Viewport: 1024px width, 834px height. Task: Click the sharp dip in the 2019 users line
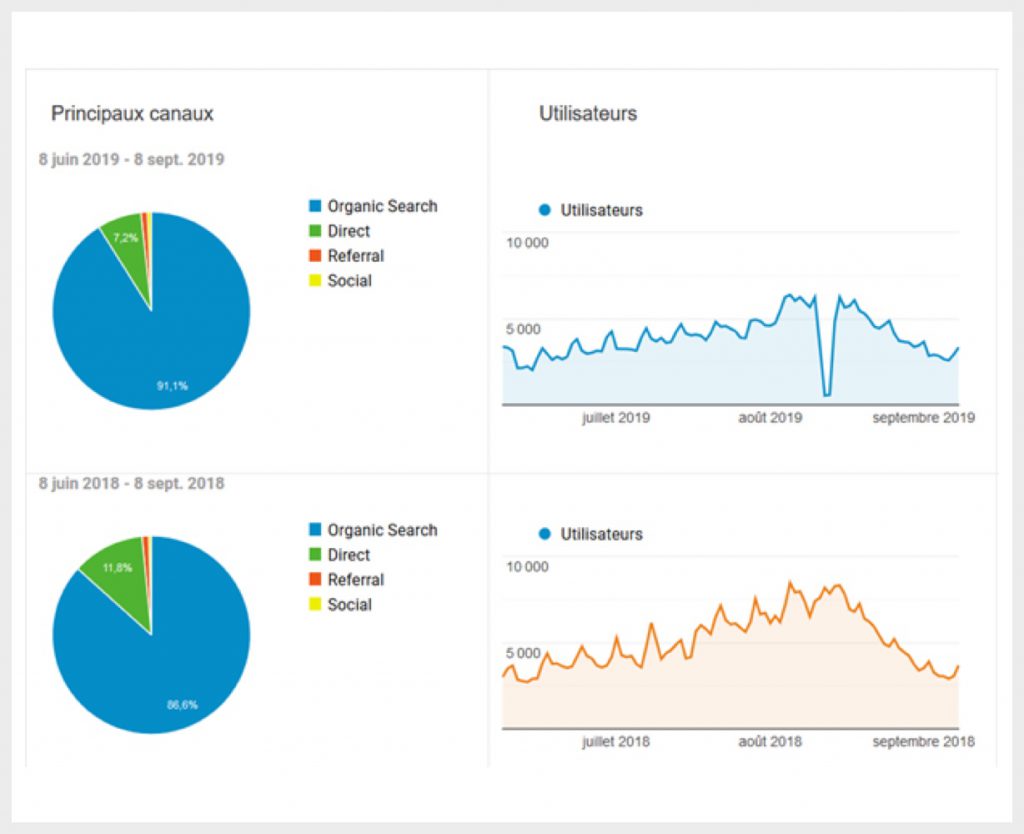pos(826,394)
